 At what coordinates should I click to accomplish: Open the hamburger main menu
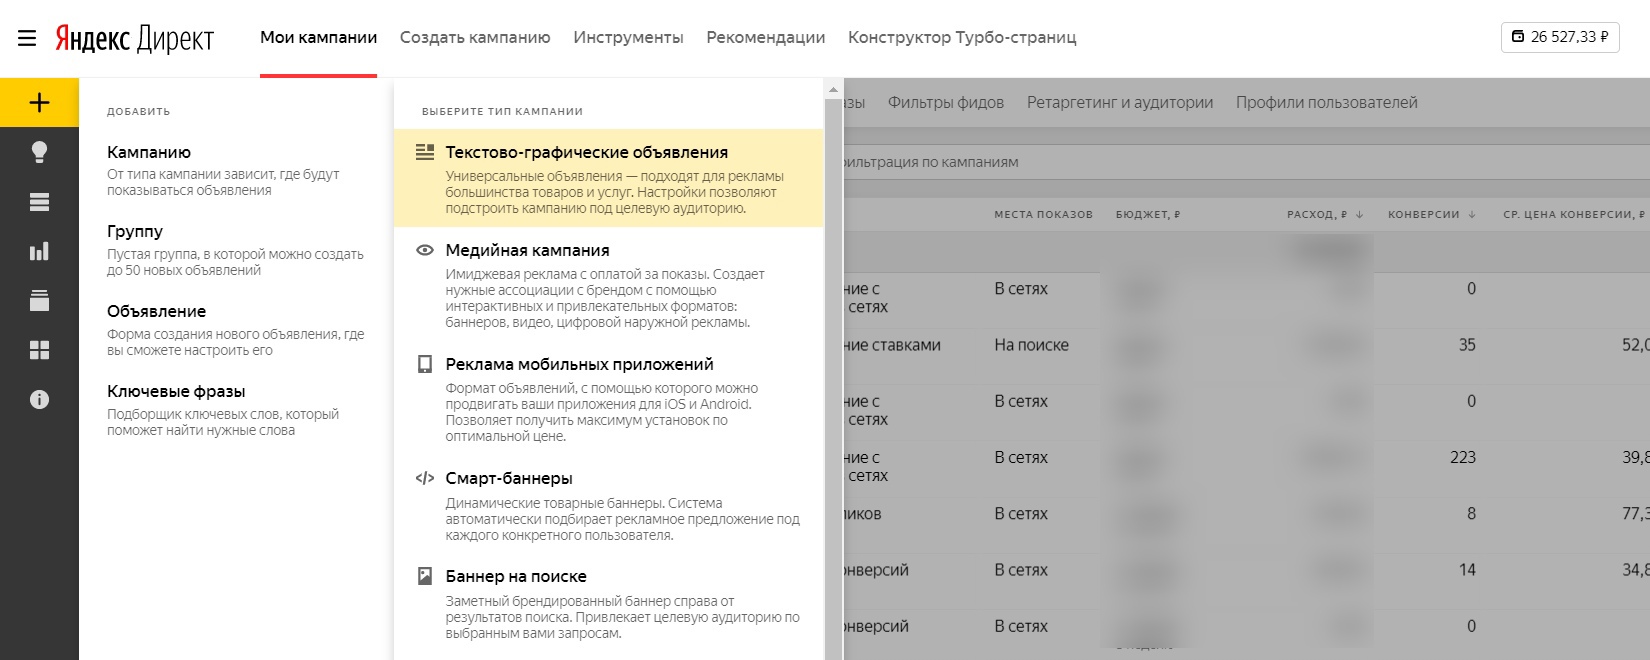pos(27,38)
